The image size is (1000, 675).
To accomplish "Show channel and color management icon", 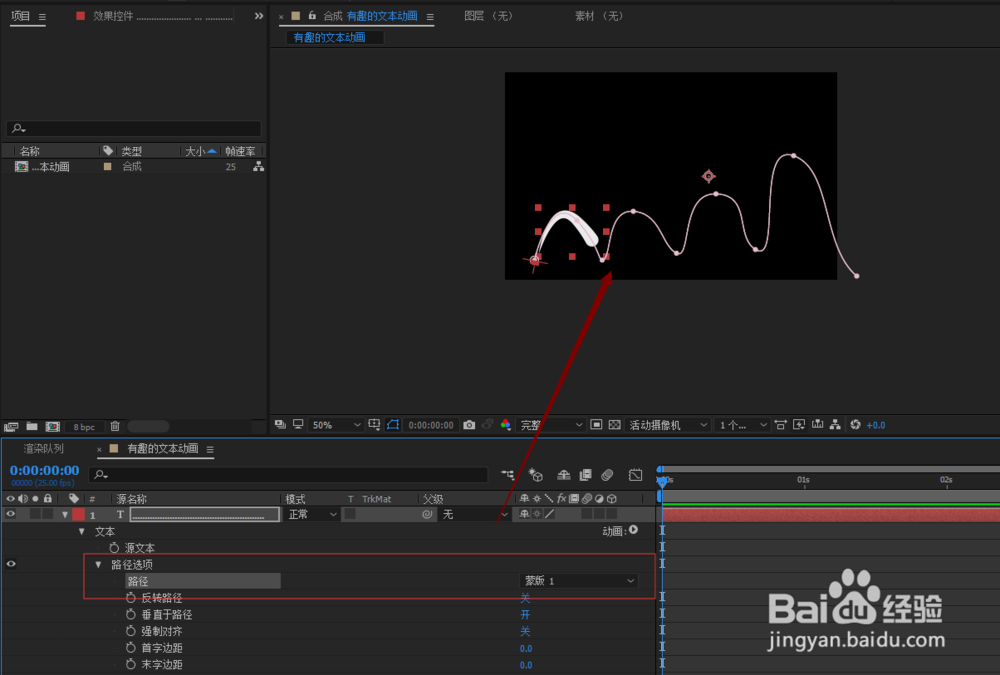I will (x=506, y=425).
